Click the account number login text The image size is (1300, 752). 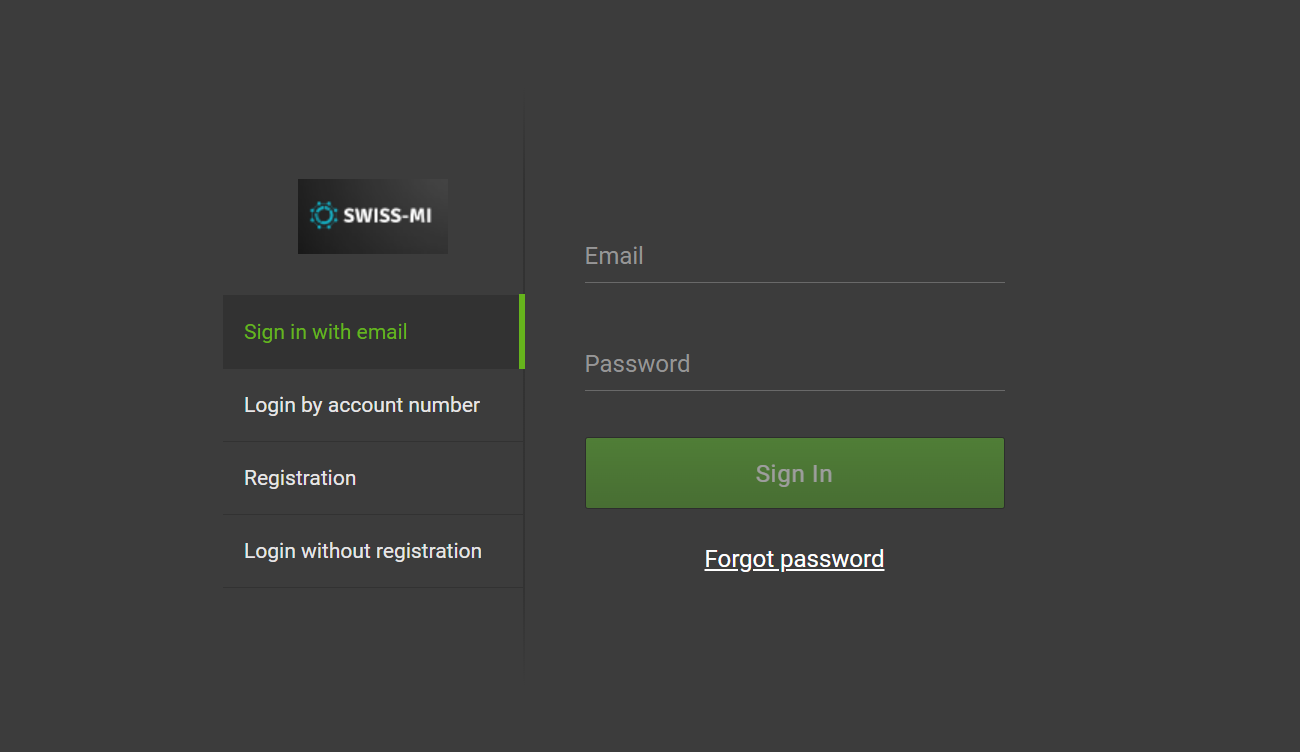click(x=362, y=405)
